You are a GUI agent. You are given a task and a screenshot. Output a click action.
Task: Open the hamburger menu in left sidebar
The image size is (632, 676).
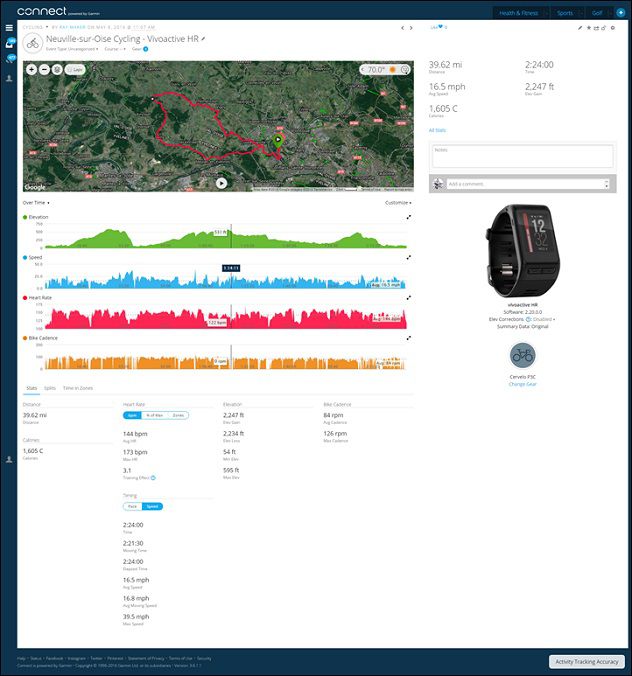(x=9, y=28)
